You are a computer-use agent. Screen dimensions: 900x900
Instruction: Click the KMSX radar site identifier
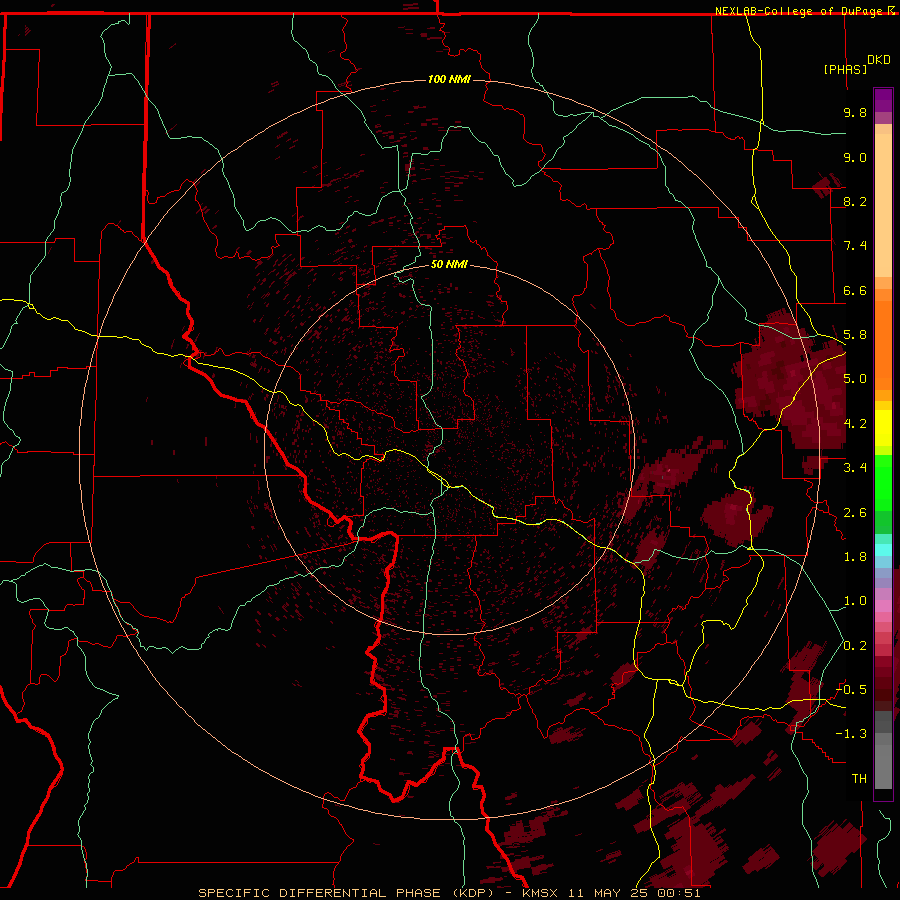pyautogui.click(x=540, y=893)
